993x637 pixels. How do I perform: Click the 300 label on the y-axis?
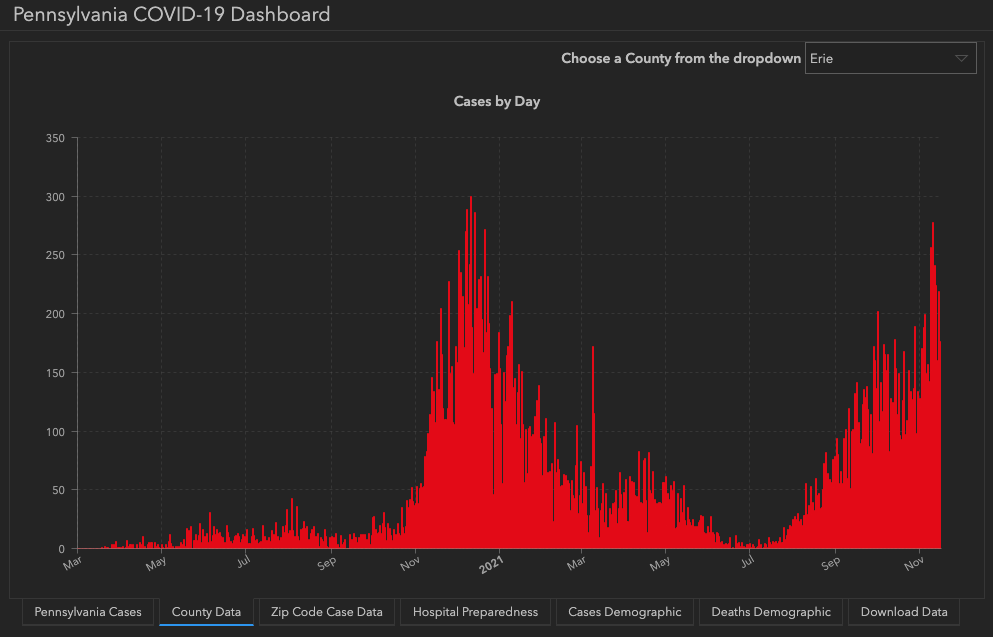55,197
